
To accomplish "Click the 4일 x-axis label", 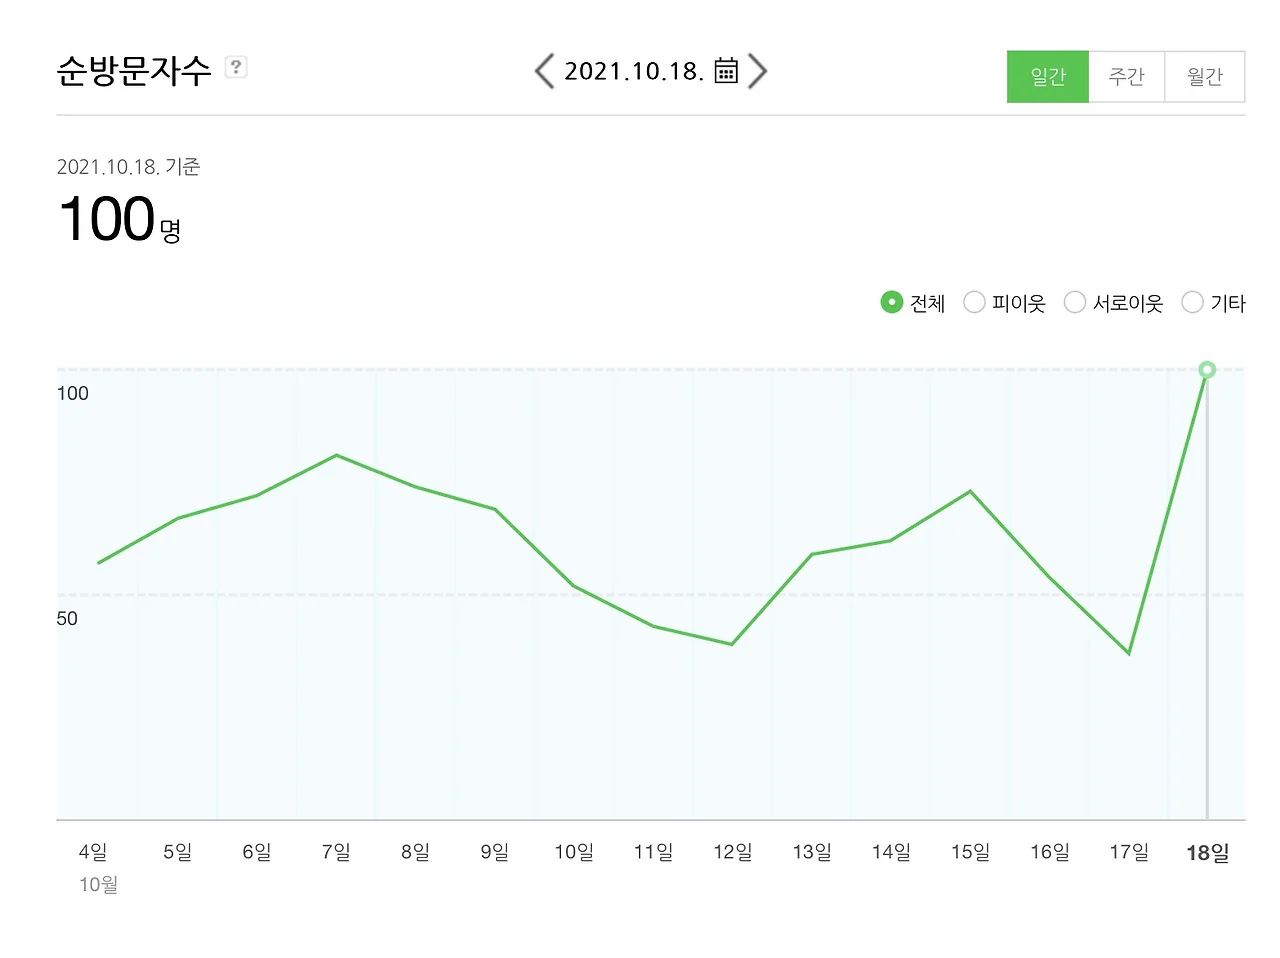I will tap(93, 852).
